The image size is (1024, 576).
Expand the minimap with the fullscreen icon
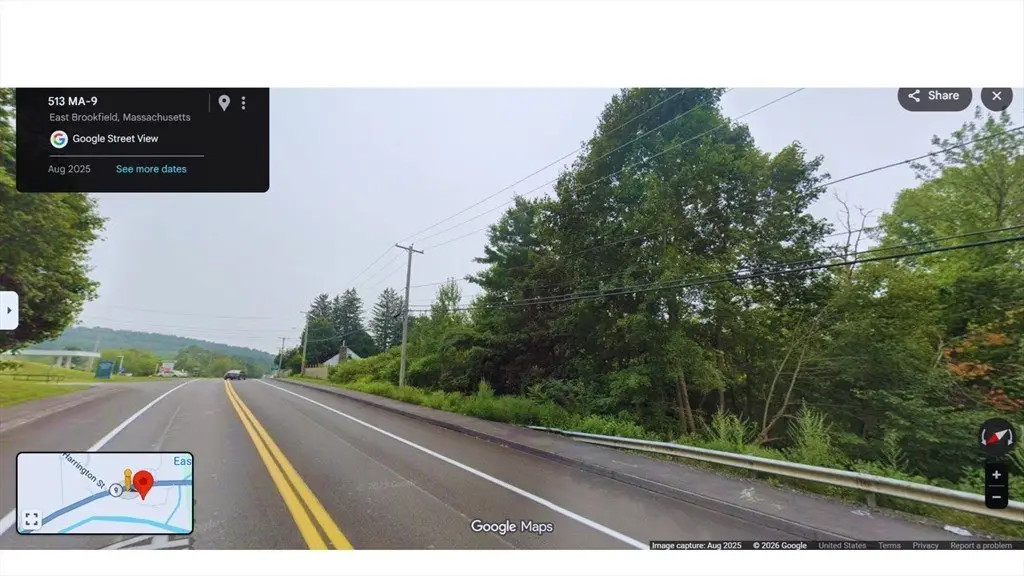pyautogui.click(x=31, y=519)
